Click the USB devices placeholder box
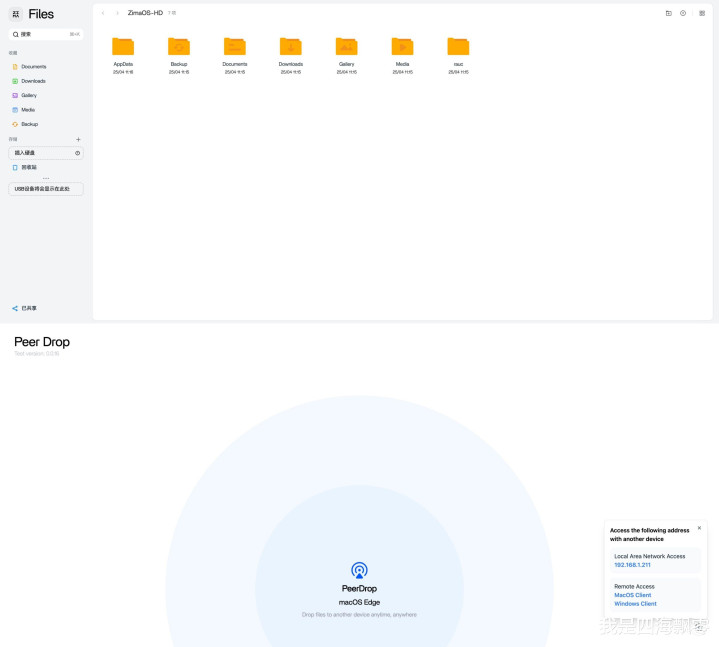 click(46, 189)
